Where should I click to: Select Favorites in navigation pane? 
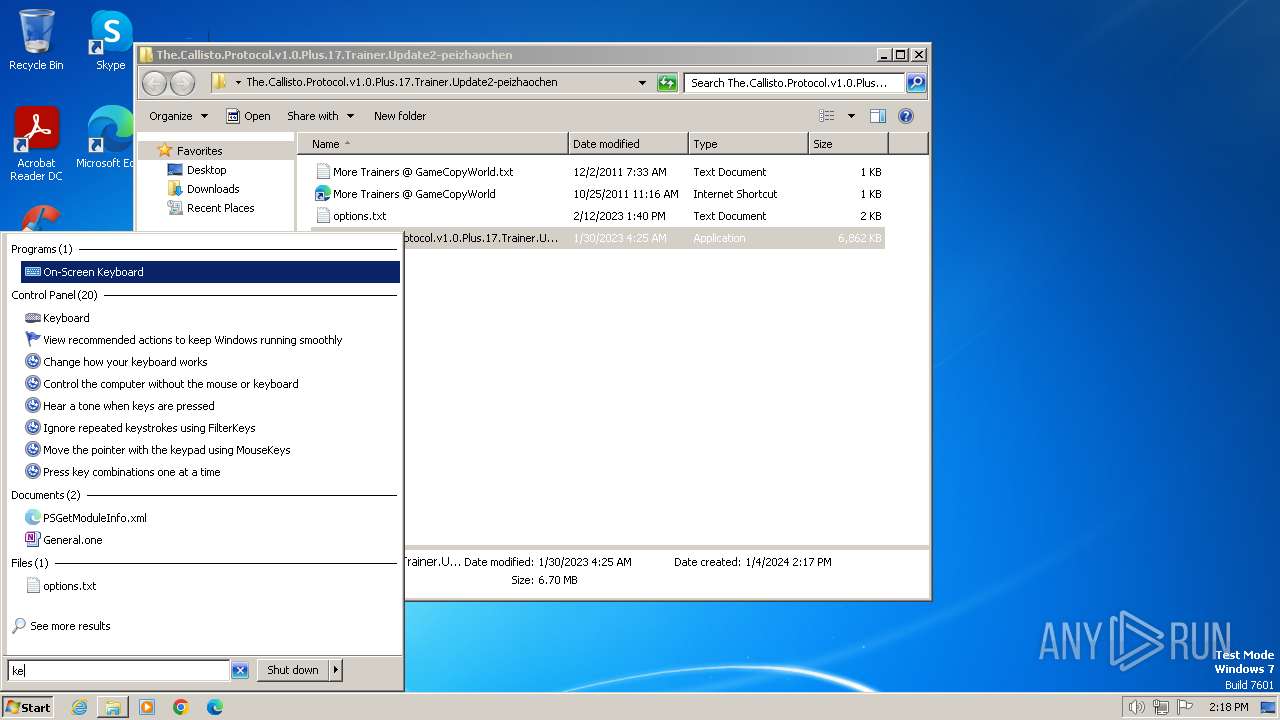point(199,151)
